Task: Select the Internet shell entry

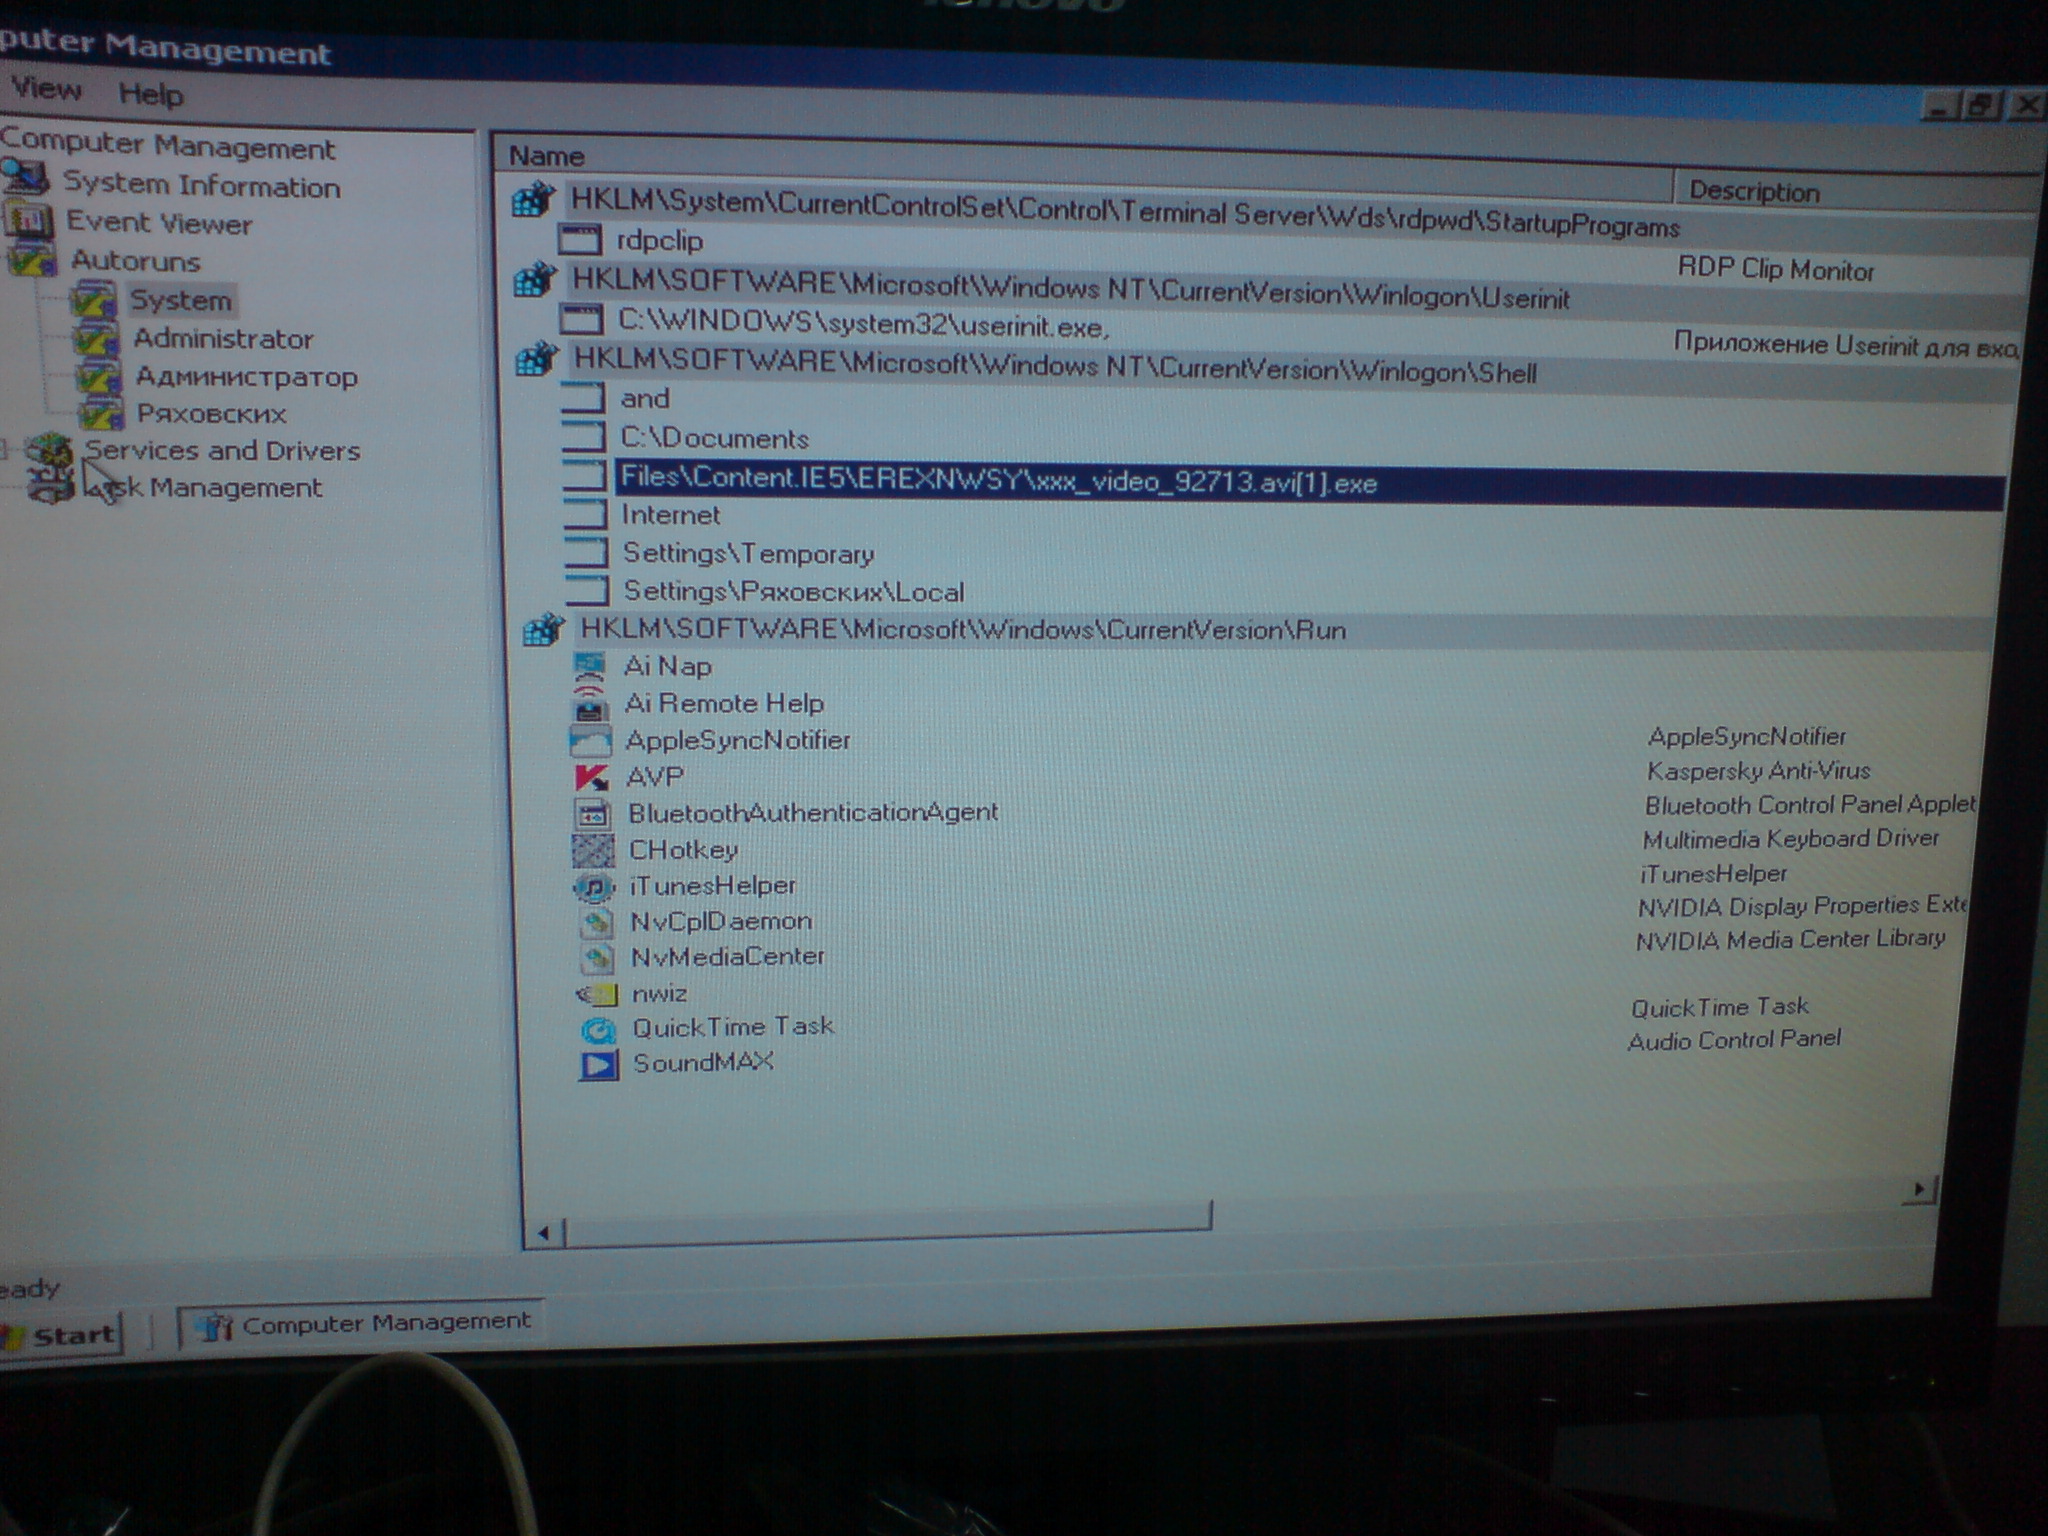Action: pyautogui.click(x=671, y=515)
